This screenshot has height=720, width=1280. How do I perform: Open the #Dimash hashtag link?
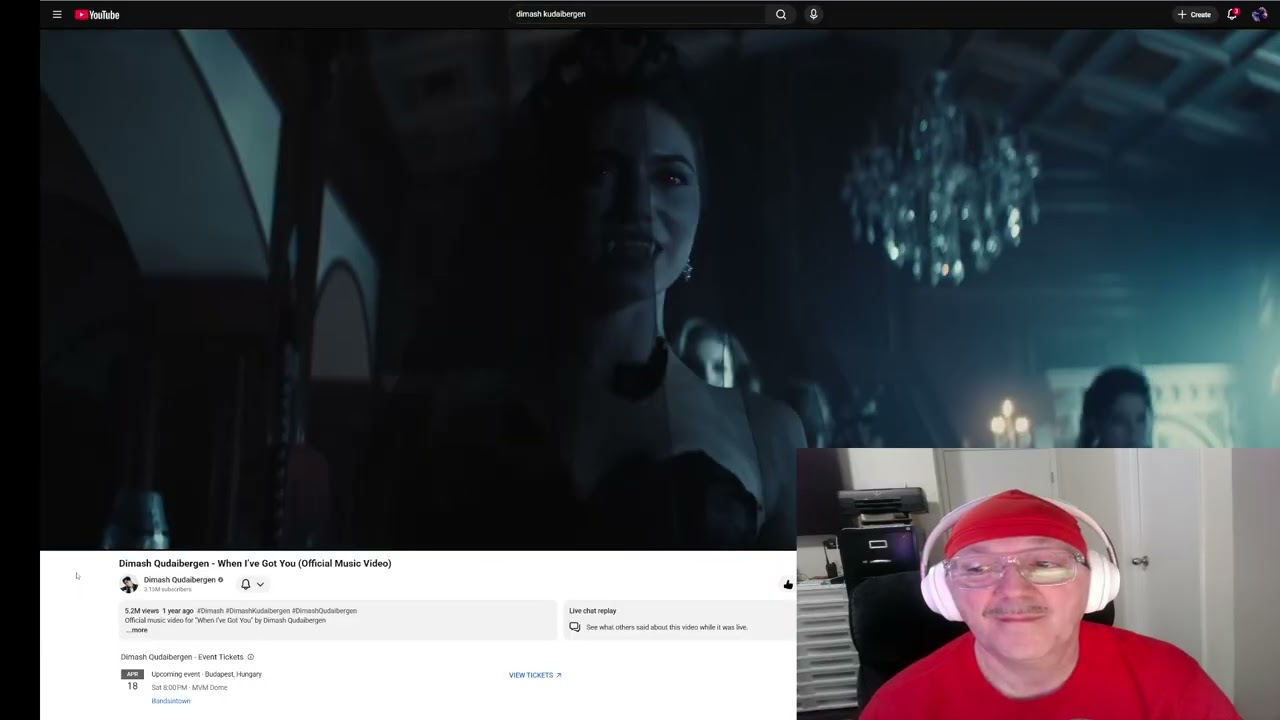pos(210,611)
